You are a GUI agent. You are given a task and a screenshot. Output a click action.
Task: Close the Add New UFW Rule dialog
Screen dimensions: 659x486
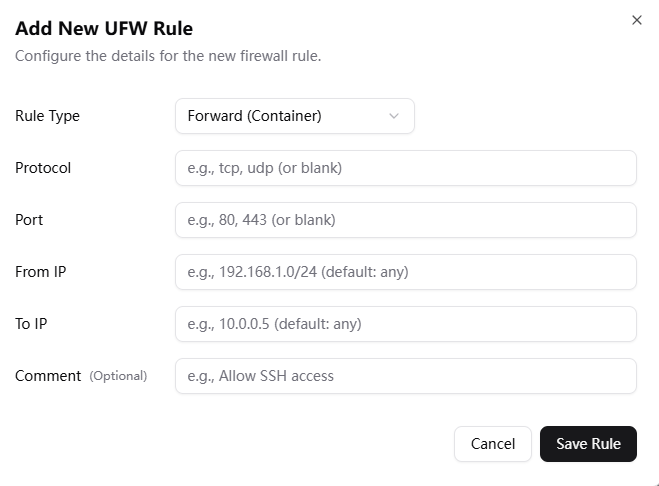click(637, 20)
